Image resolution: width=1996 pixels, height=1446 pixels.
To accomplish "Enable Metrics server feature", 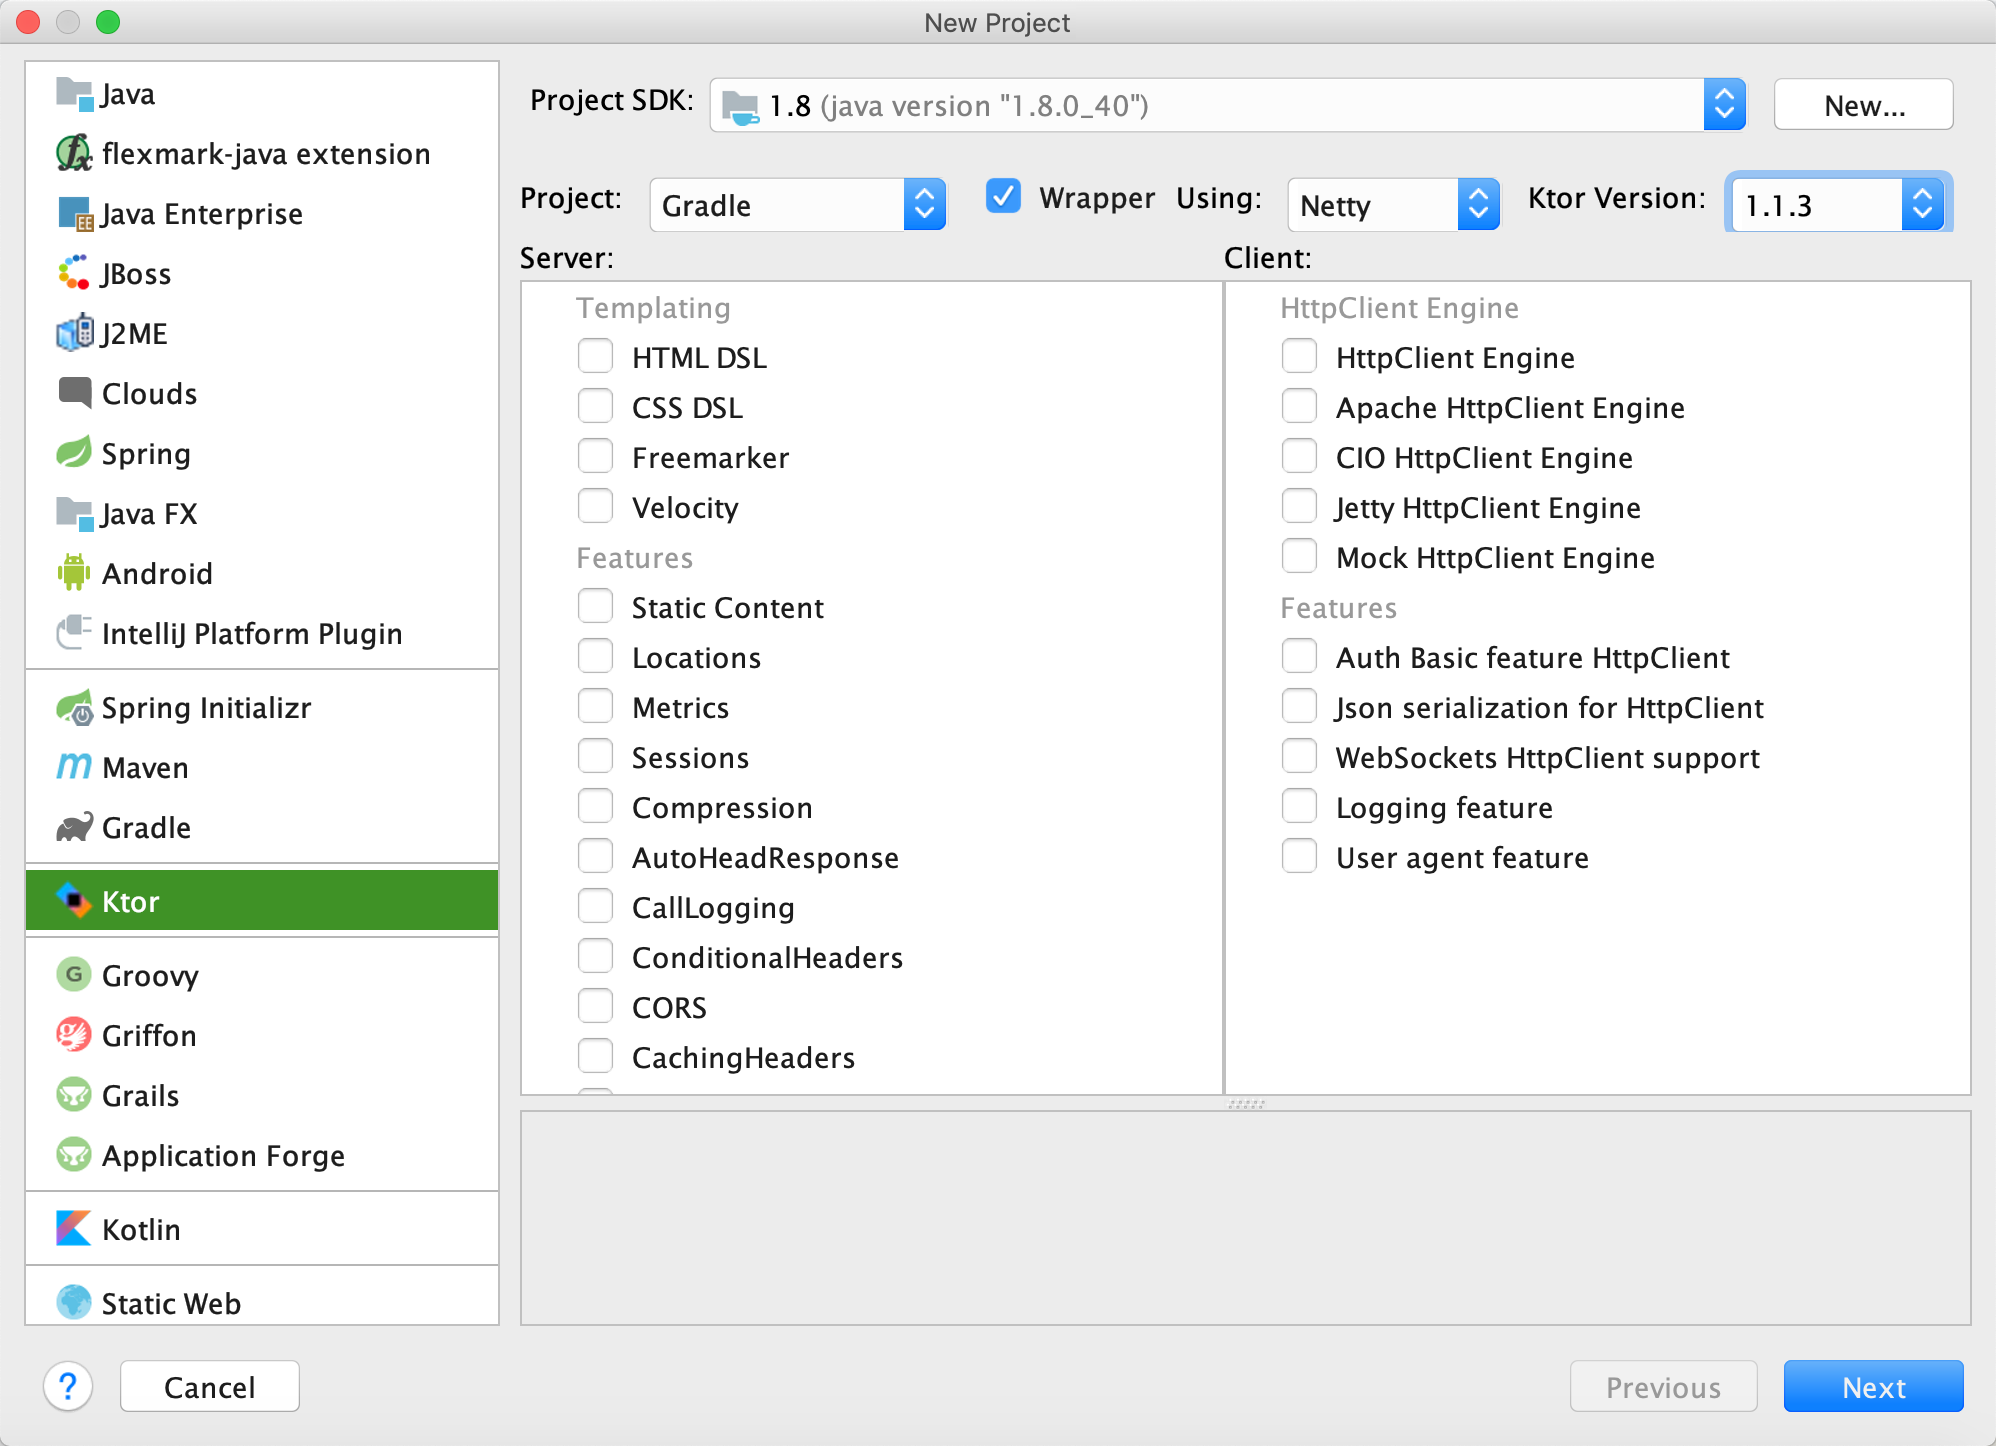I will (596, 706).
